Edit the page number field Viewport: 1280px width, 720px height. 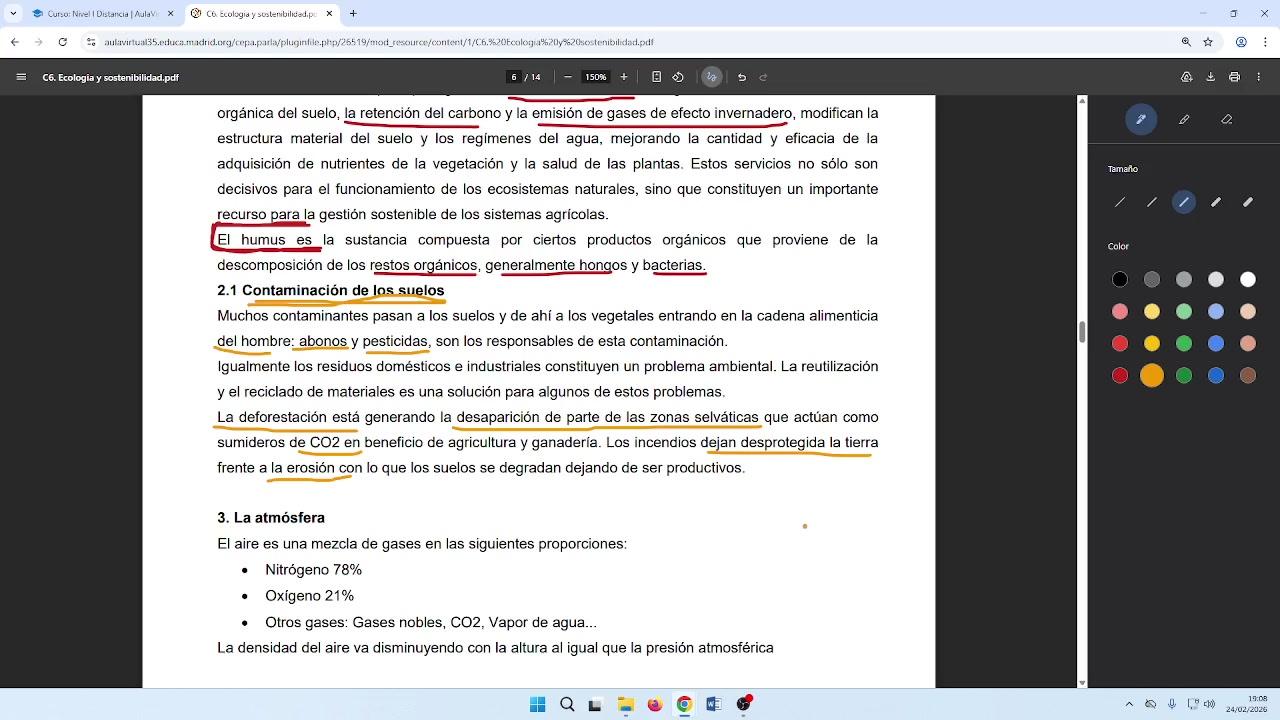[x=514, y=77]
